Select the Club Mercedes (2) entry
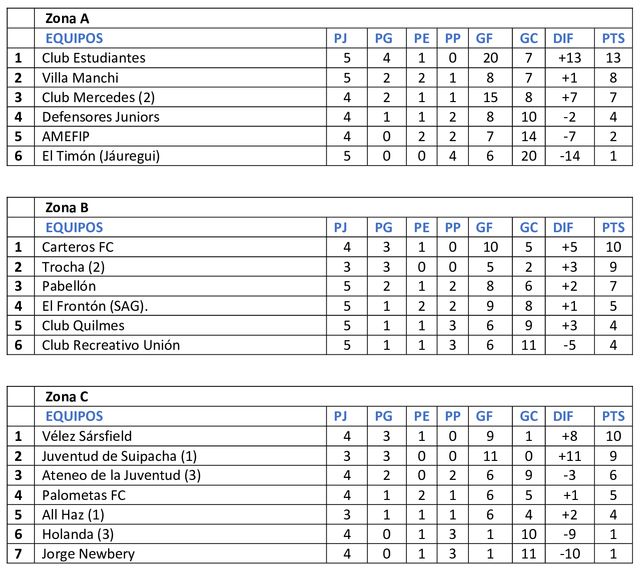 [98, 97]
